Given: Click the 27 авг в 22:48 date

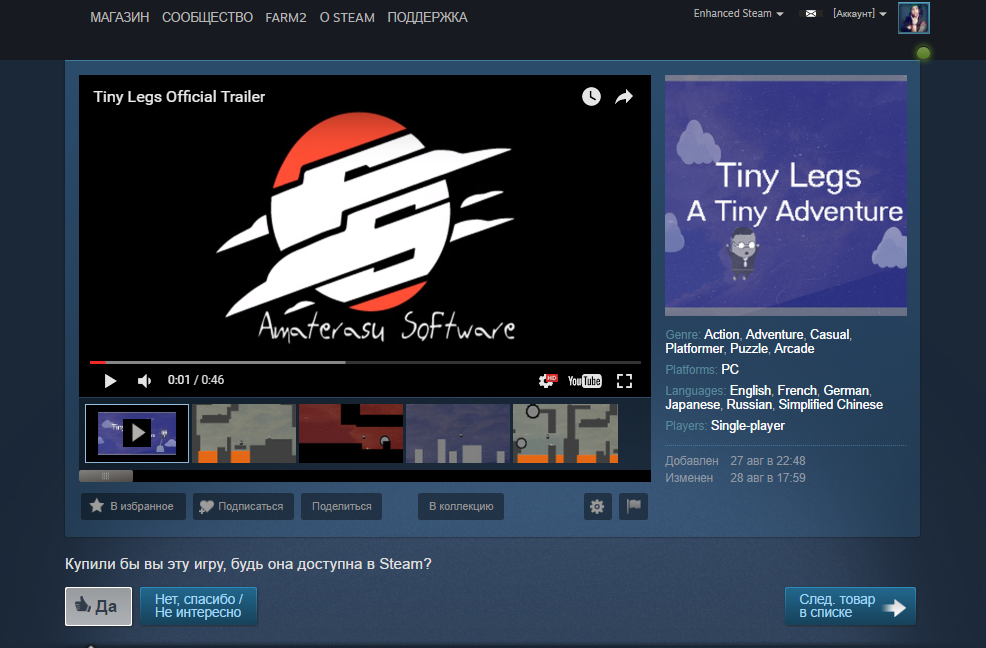Looking at the screenshot, I should pos(768,461).
